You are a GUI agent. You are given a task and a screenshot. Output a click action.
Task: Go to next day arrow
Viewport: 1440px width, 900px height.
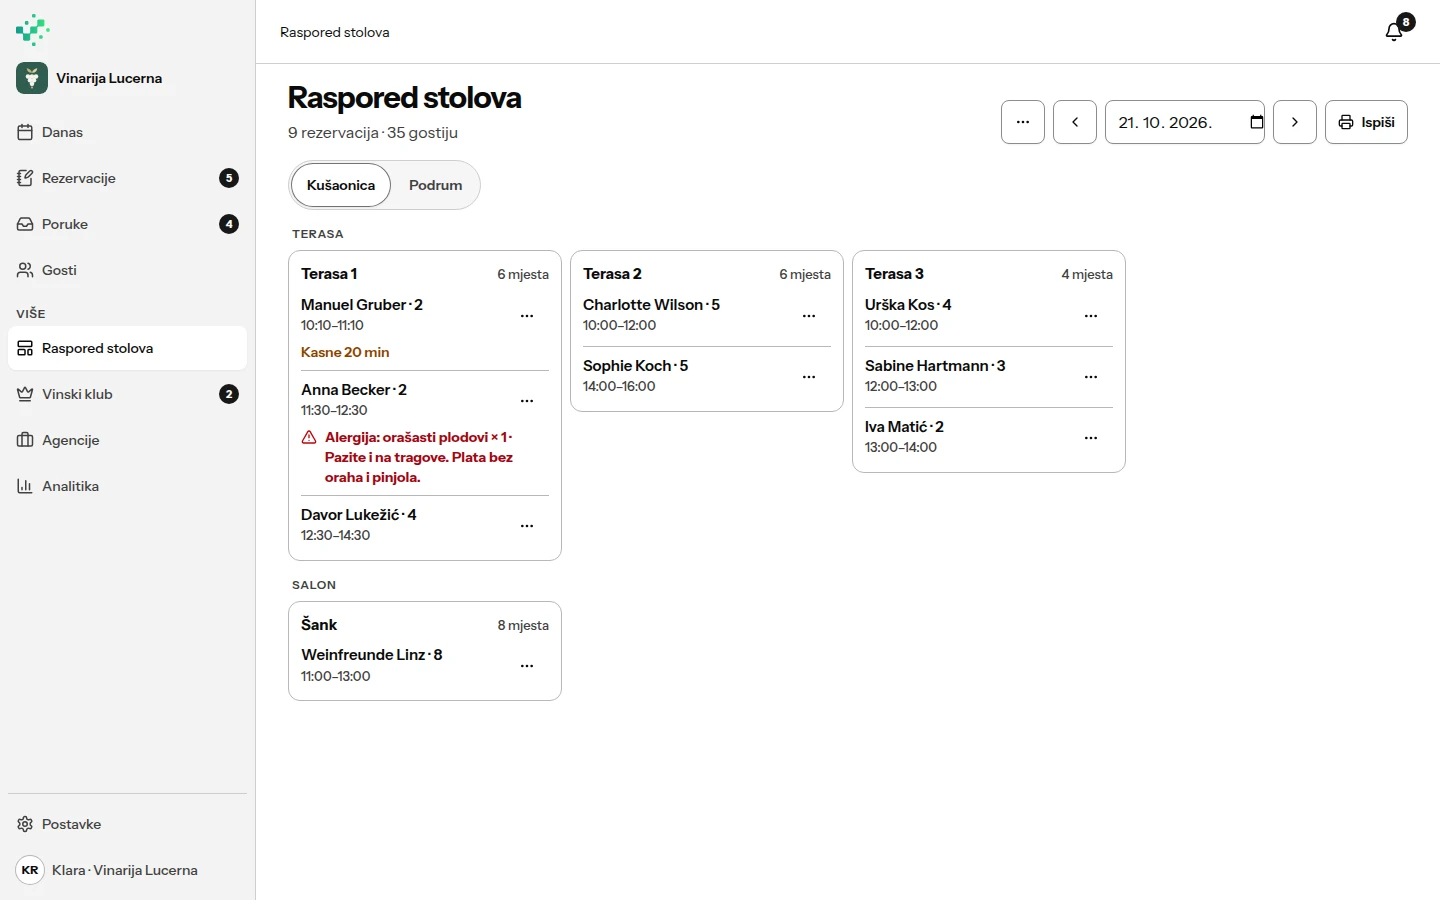click(1295, 122)
